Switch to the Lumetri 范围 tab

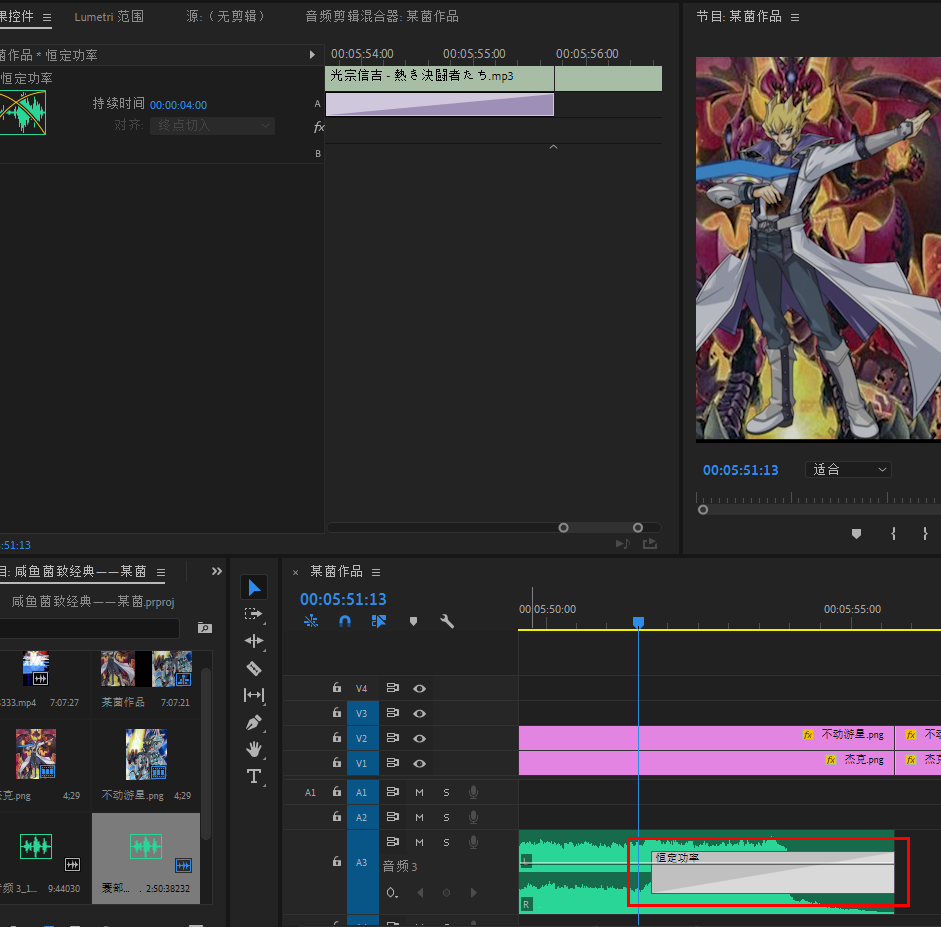pyautogui.click(x=109, y=17)
